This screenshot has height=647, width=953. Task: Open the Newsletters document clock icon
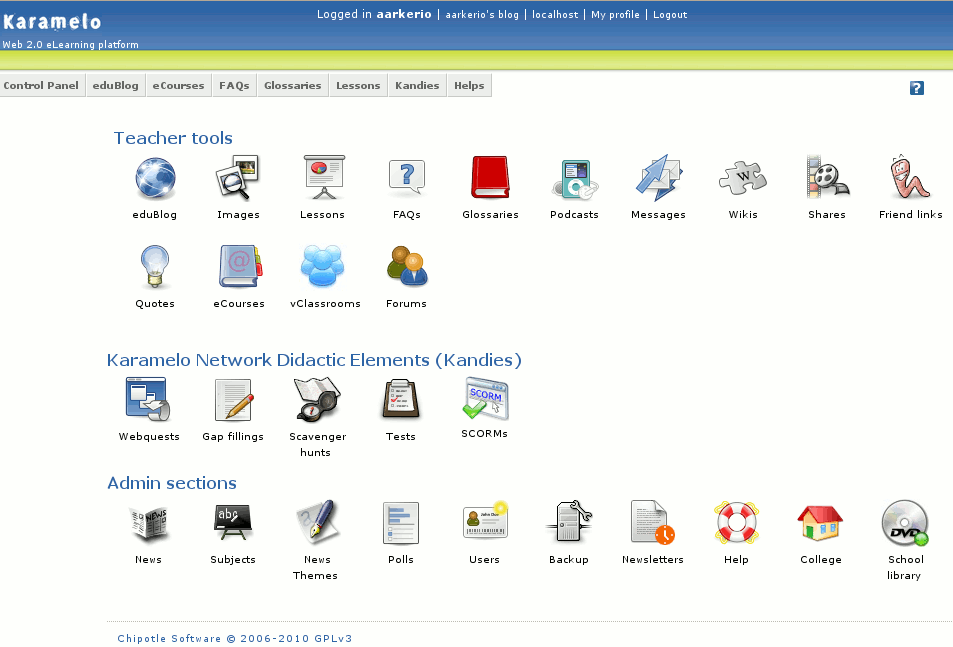click(x=653, y=522)
